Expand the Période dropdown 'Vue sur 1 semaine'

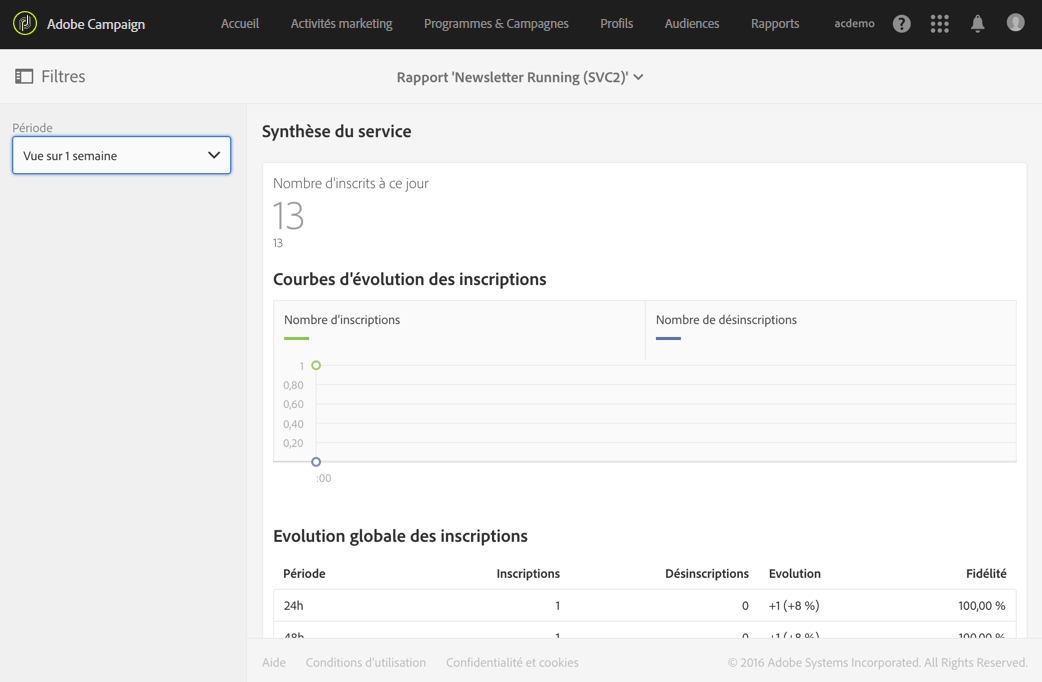(x=121, y=155)
